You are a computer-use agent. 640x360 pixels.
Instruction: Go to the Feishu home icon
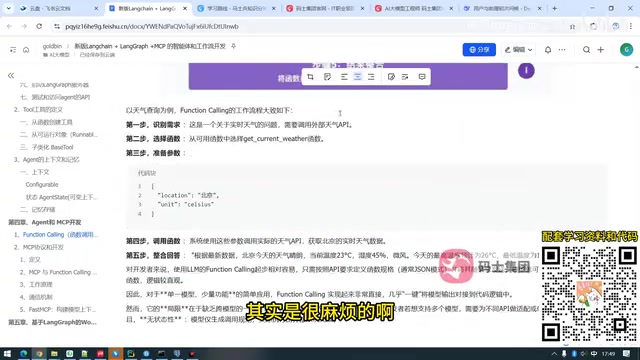(x=26, y=50)
